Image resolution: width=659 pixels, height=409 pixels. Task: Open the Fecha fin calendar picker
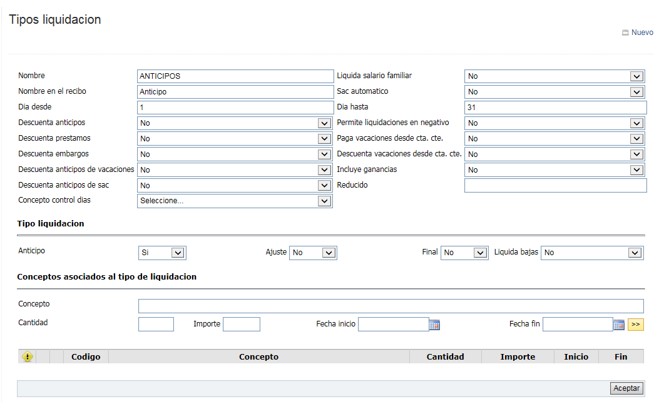(619, 325)
